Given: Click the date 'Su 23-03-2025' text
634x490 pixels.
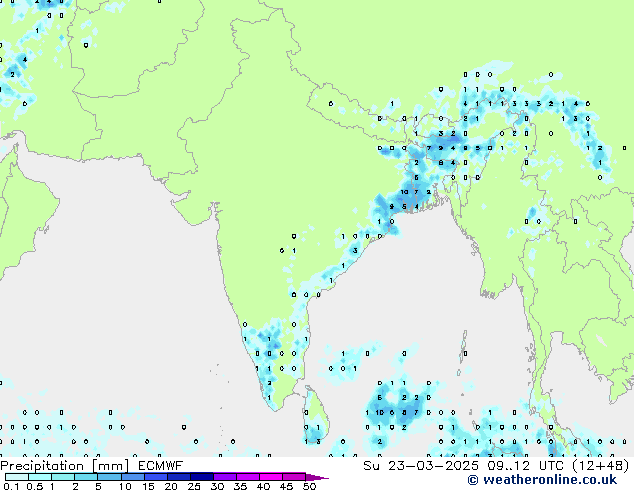Looking at the screenshot, I should (x=421, y=466).
